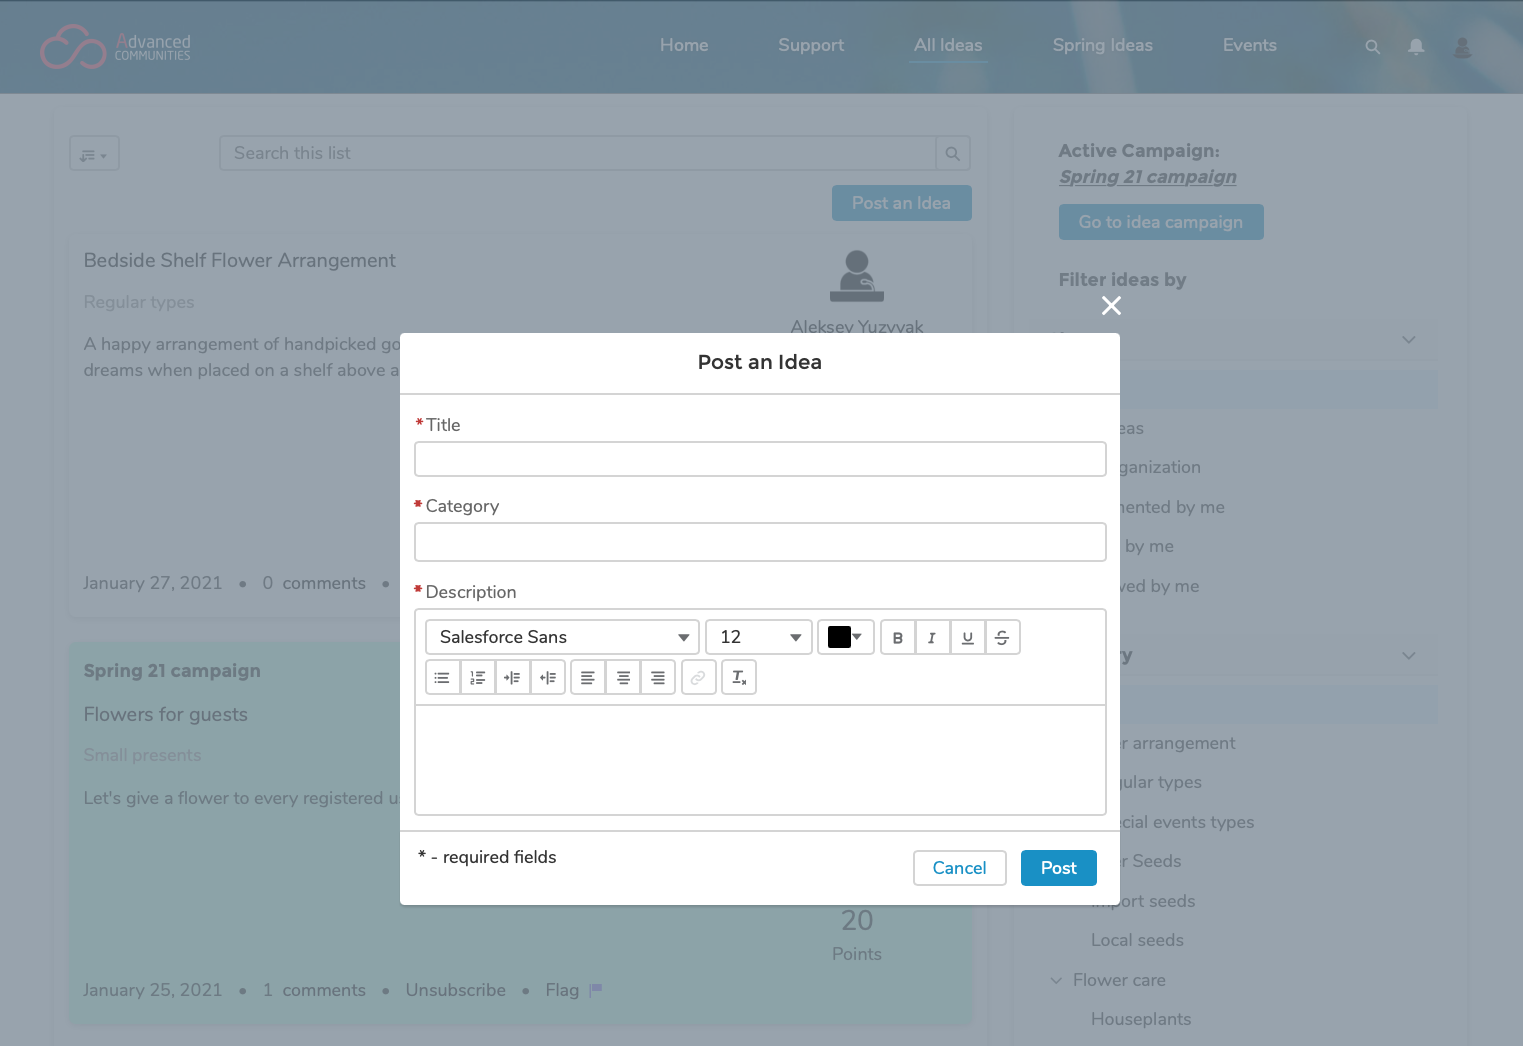Screen dimensions: 1523x1046
Task: Click the flag icon on Flowers for guests
Action: click(596, 990)
